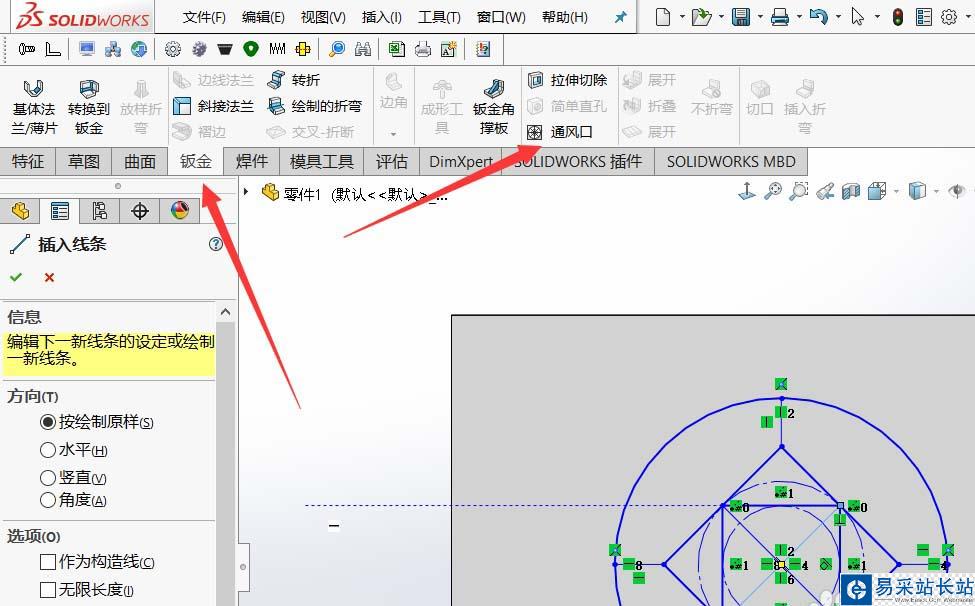Click the New document icon
The image size is (975, 606).
[663, 17]
